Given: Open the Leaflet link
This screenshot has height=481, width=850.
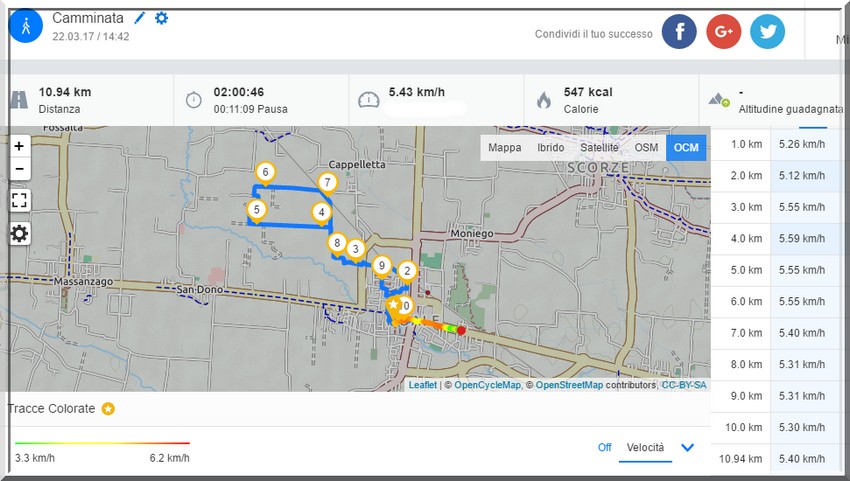Looking at the screenshot, I should 422,385.
